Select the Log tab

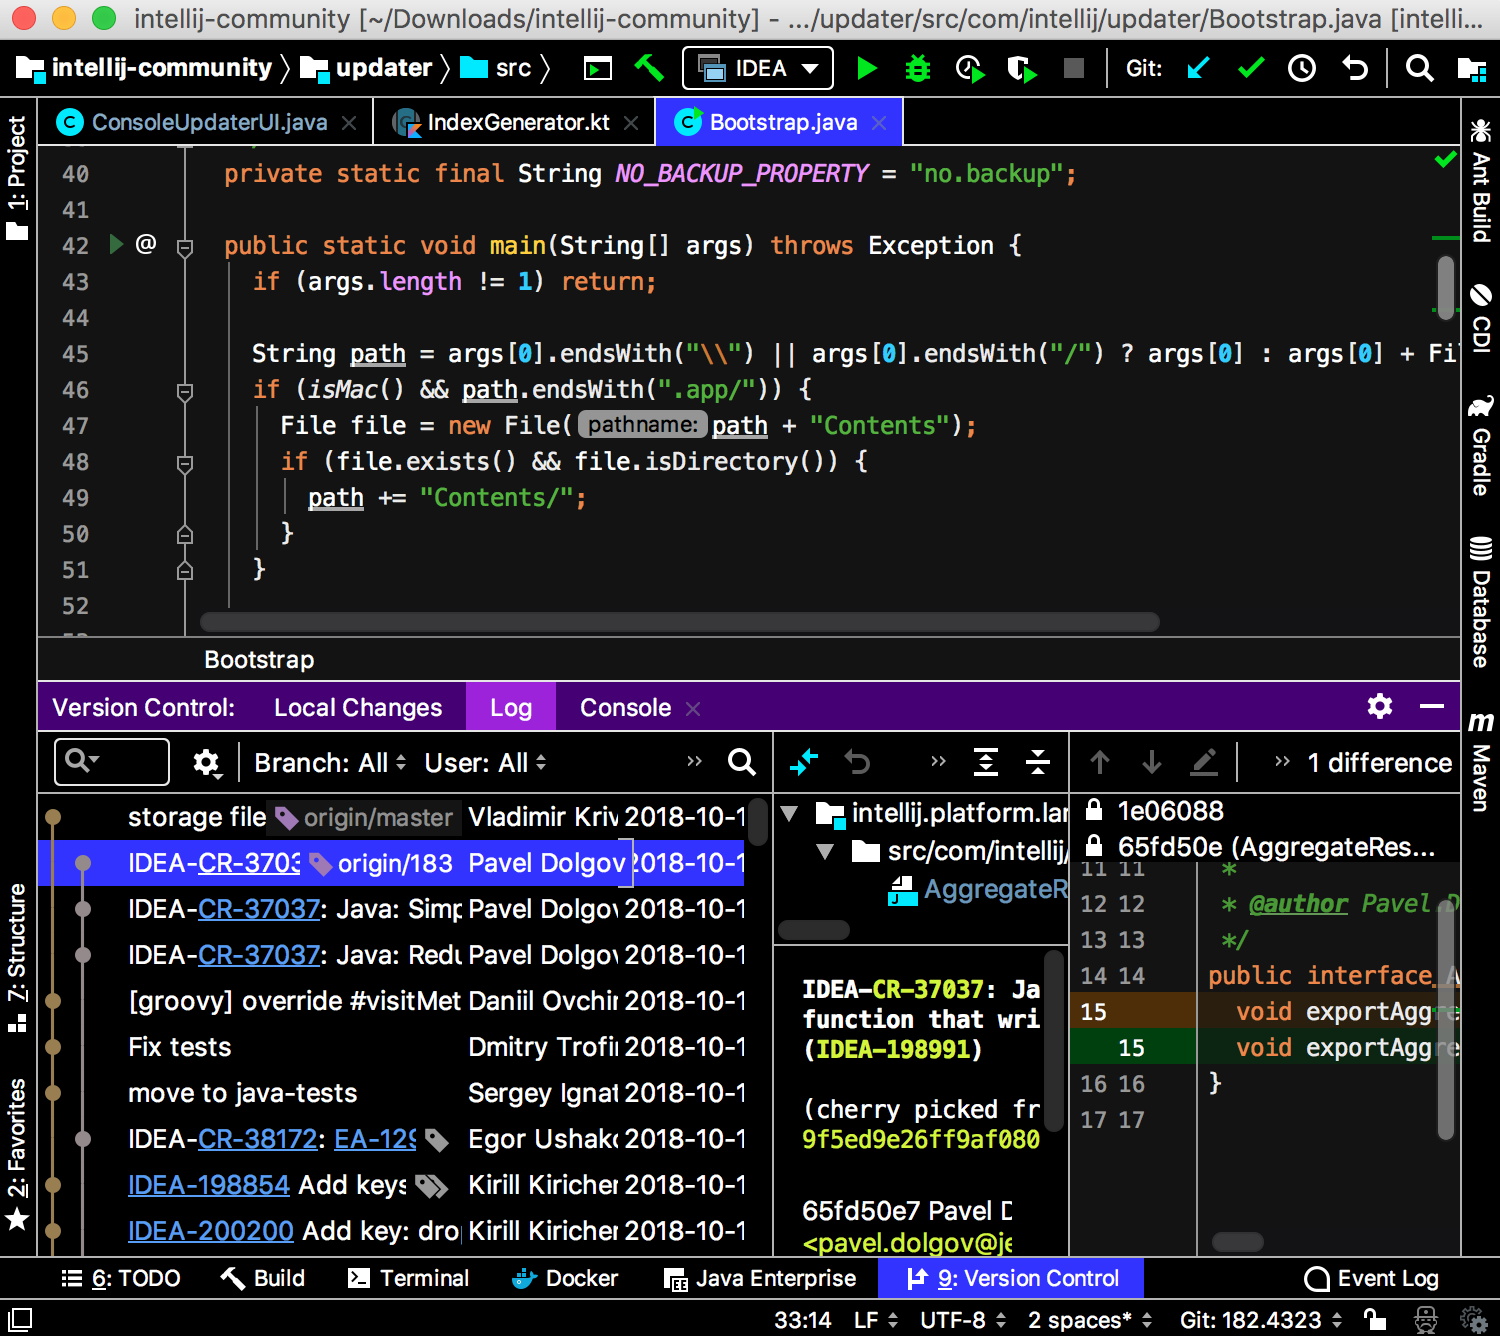click(511, 707)
